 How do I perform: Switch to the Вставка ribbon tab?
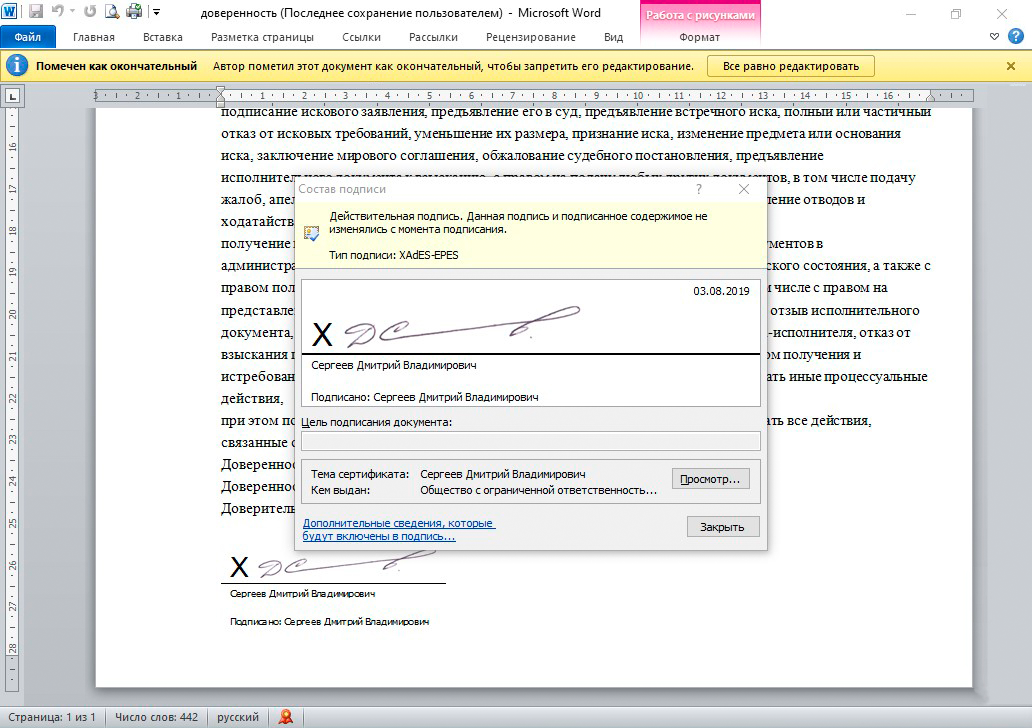(x=163, y=37)
